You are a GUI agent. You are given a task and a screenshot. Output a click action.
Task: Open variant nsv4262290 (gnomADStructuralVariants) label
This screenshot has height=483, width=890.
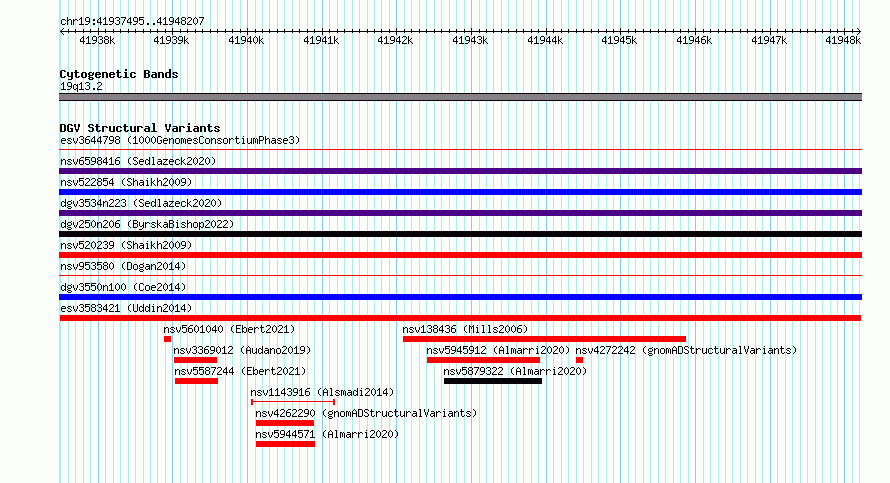click(366, 413)
